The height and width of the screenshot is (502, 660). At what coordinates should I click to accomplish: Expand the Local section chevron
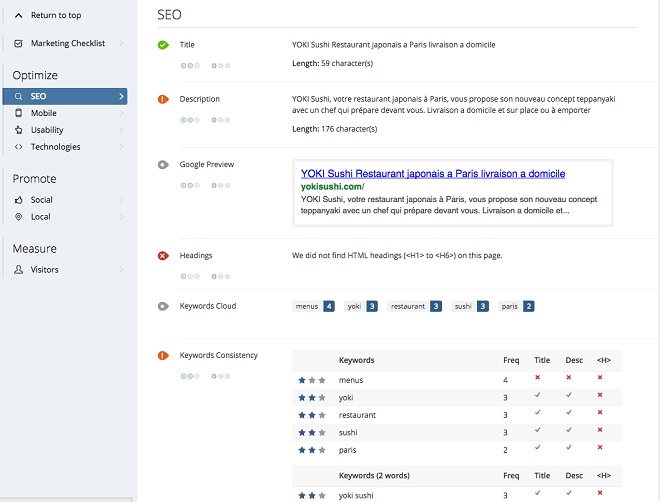(x=121, y=217)
